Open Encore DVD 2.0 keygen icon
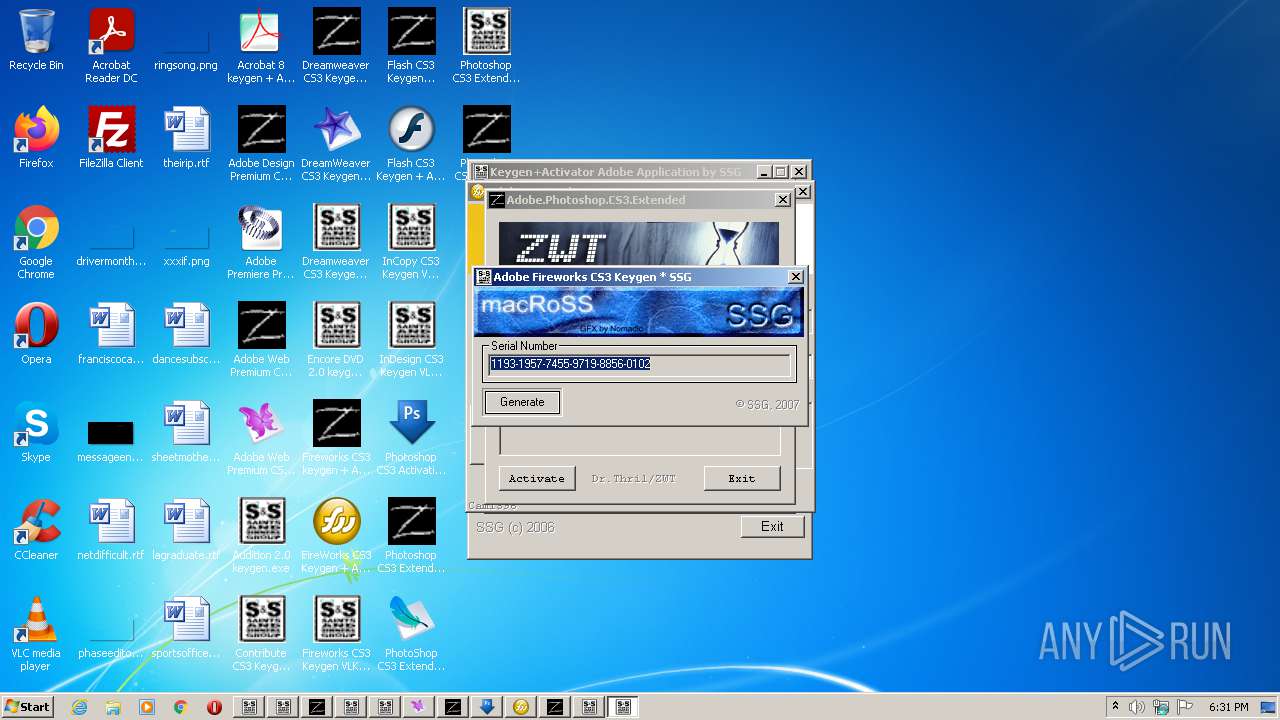This screenshot has height=720, width=1280. point(336,340)
